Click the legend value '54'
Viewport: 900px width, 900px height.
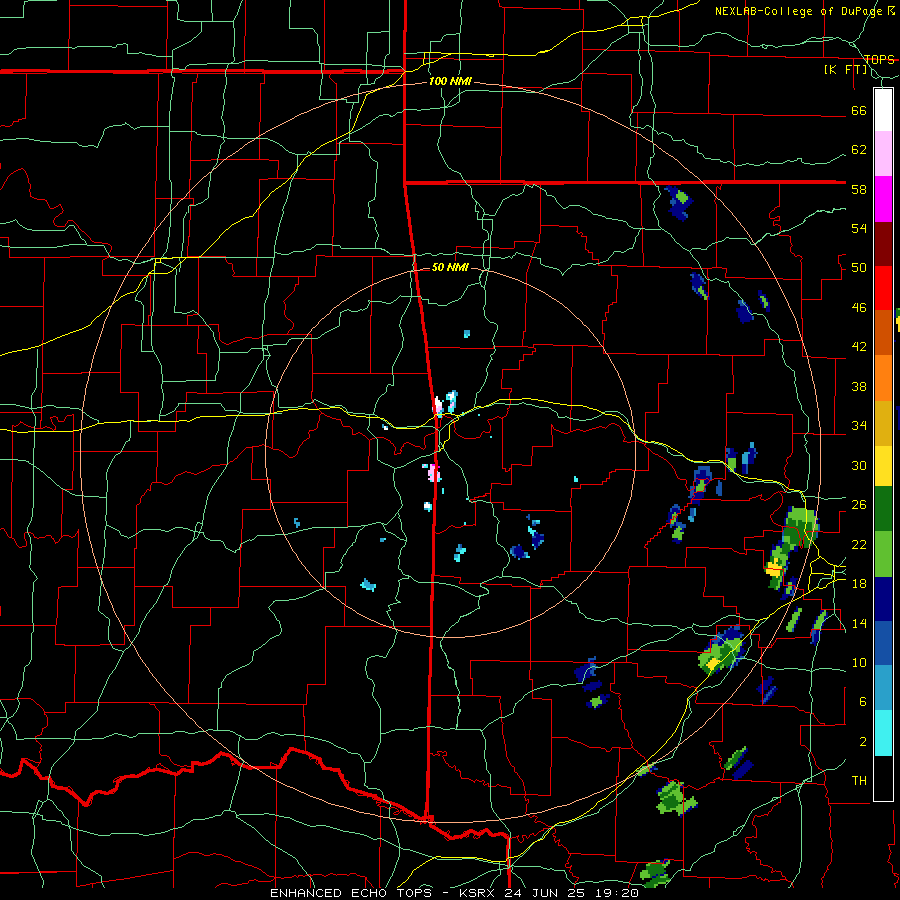tap(859, 228)
